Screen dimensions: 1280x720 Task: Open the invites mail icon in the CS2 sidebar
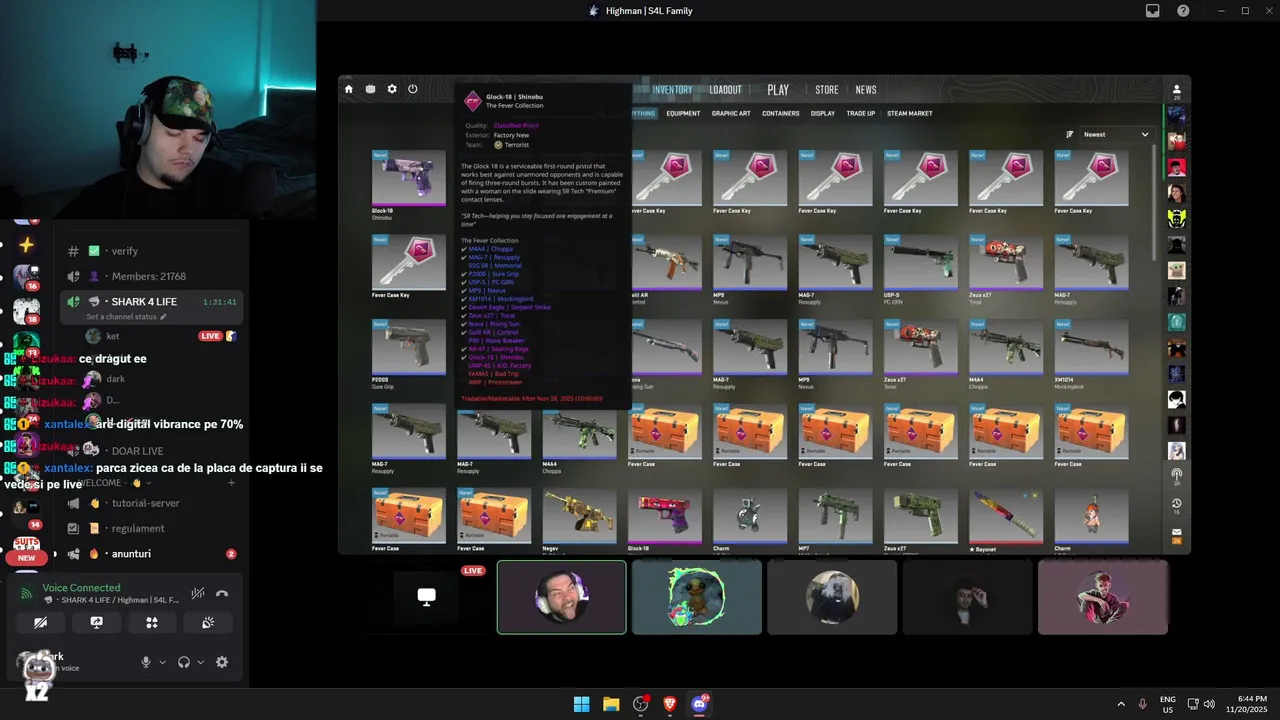click(x=1177, y=534)
